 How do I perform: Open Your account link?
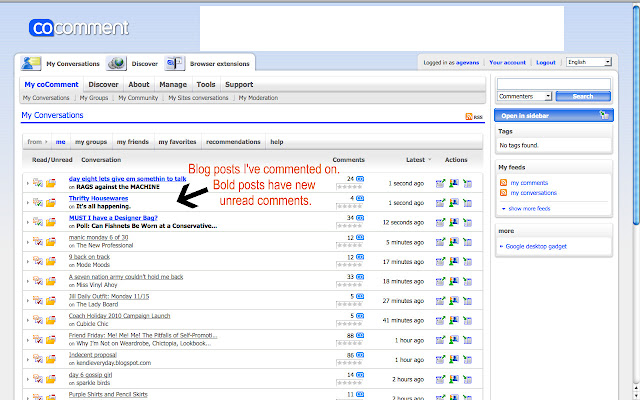pyautogui.click(x=507, y=62)
